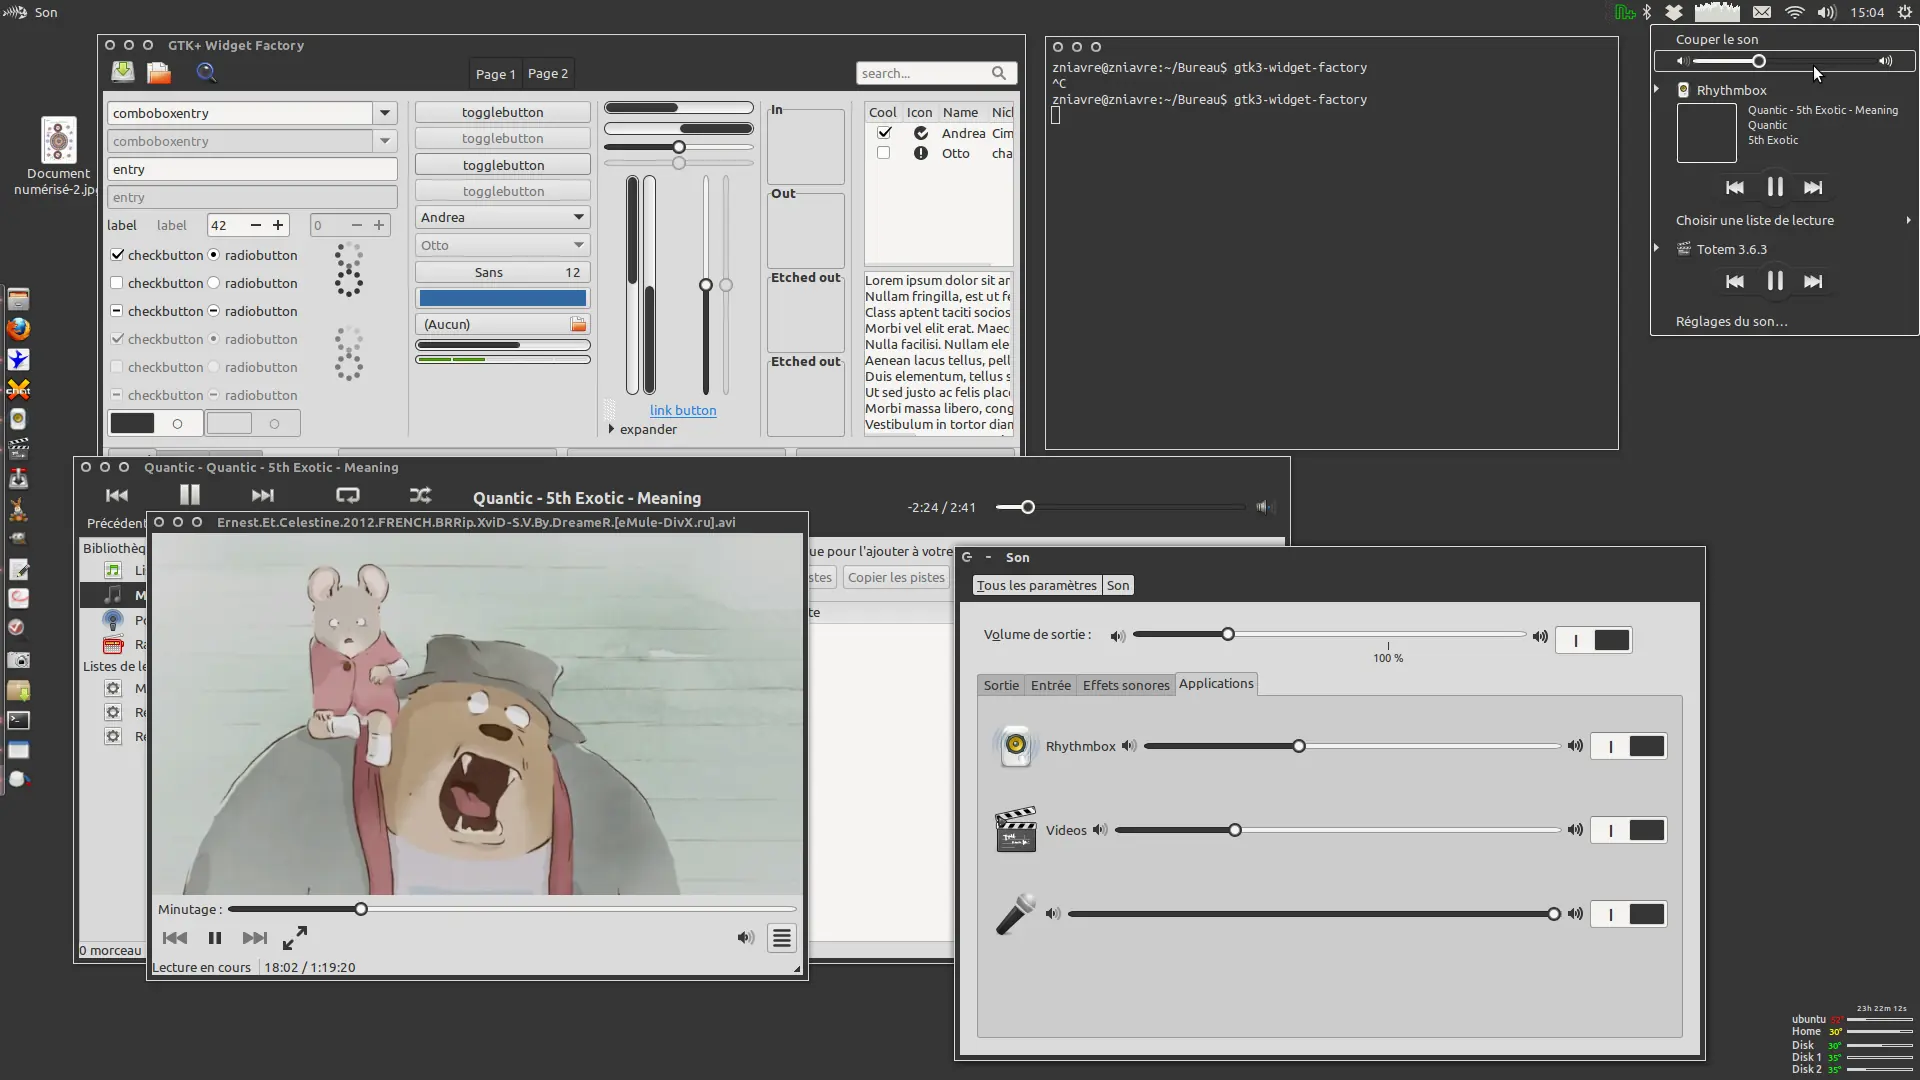This screenshot has height=1080, width=1920.
Task: Check the Cool checkbox in the Otto row
Action: point(883,153)
